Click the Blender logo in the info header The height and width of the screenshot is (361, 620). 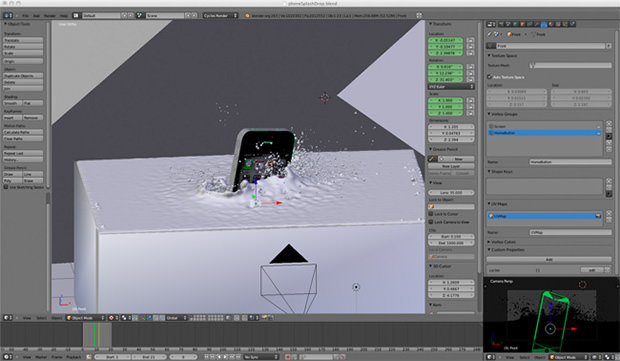(248, 15)
